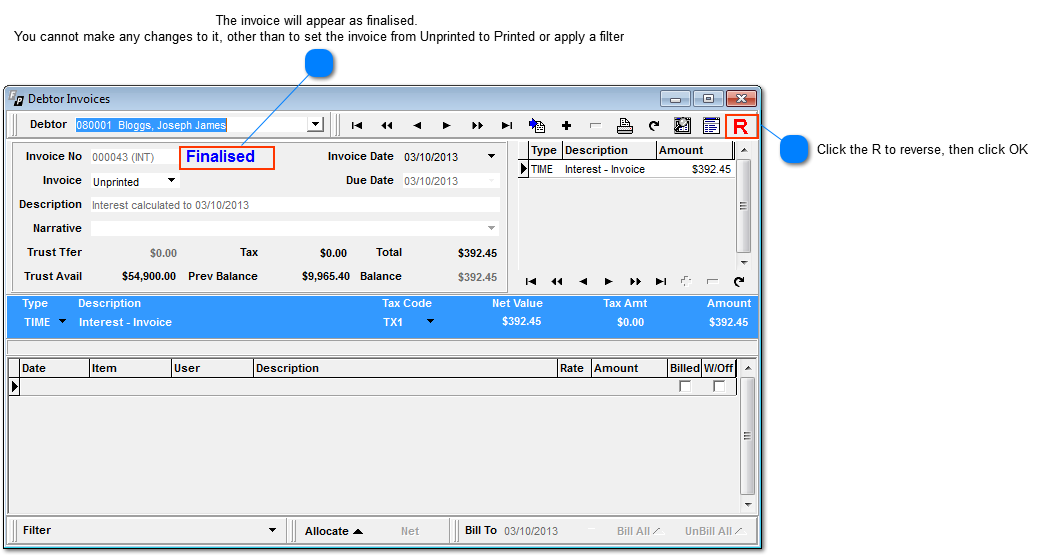Click the Description column header in lower grid
1044x557 pixels.
tap(404, 368)
